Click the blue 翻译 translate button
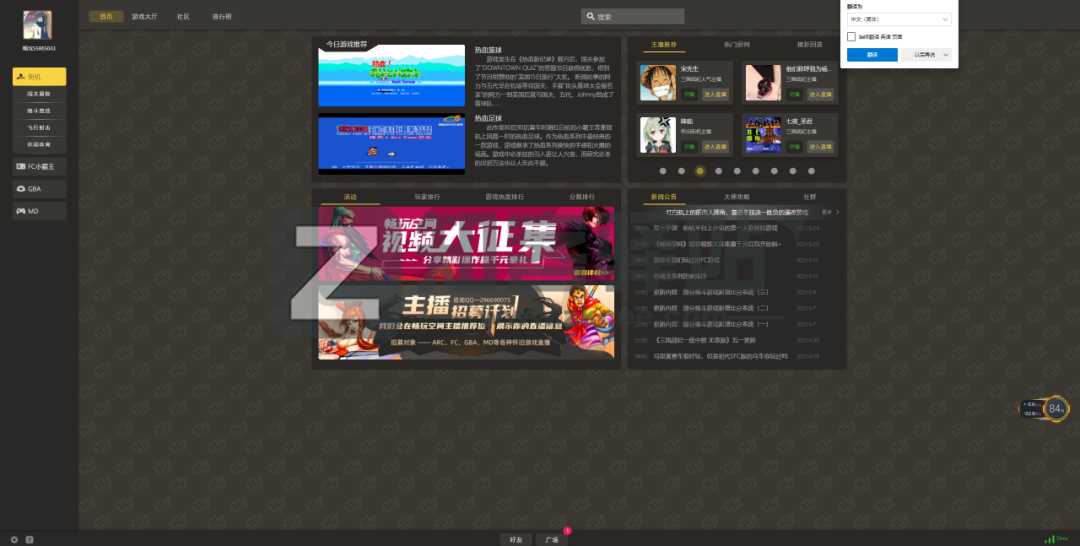Screen dimensions: 1080x546 pyautogui.click(x=872, y=54)
